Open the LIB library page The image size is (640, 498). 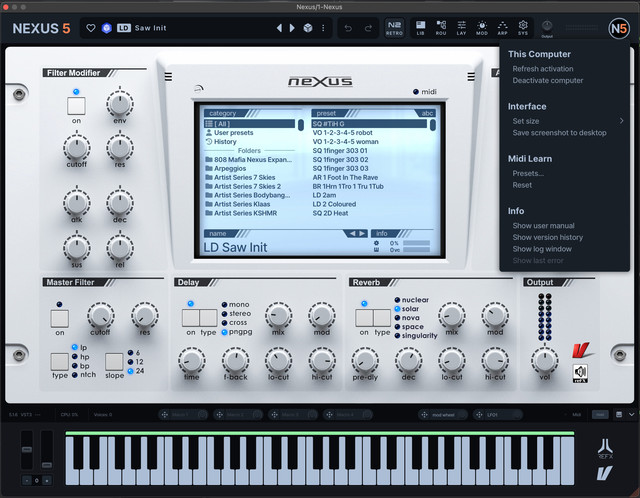420,28
